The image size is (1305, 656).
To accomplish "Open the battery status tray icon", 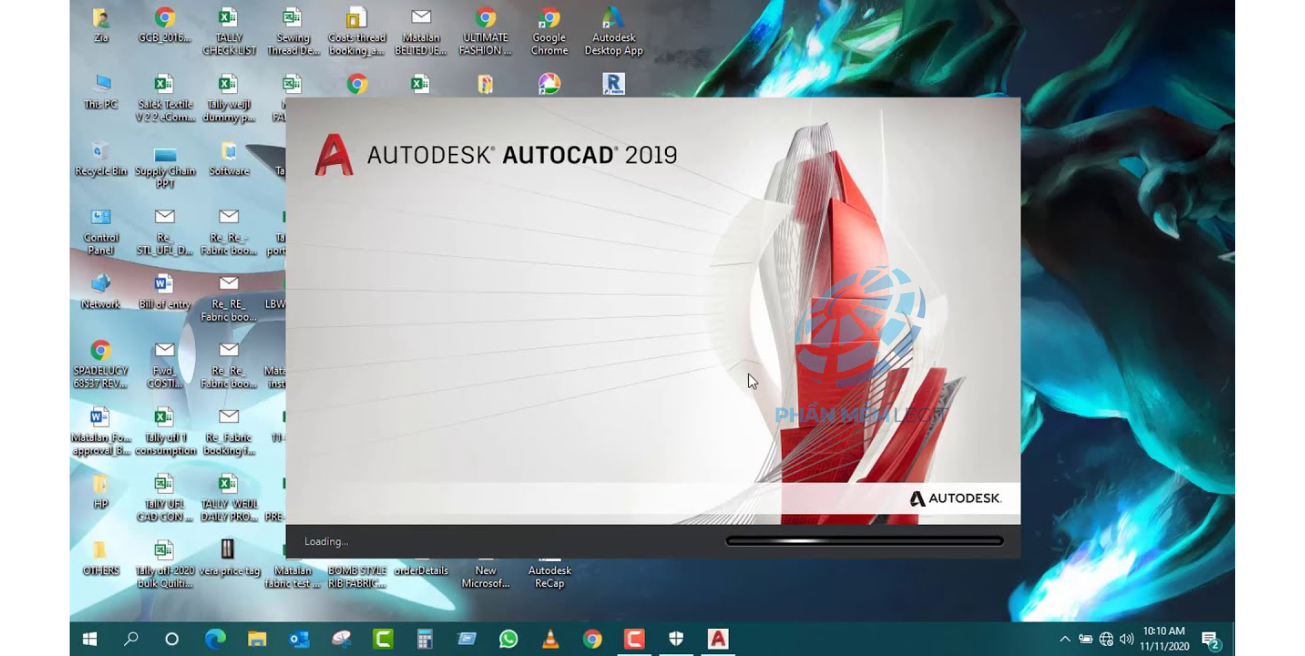I will point(1085,639).
